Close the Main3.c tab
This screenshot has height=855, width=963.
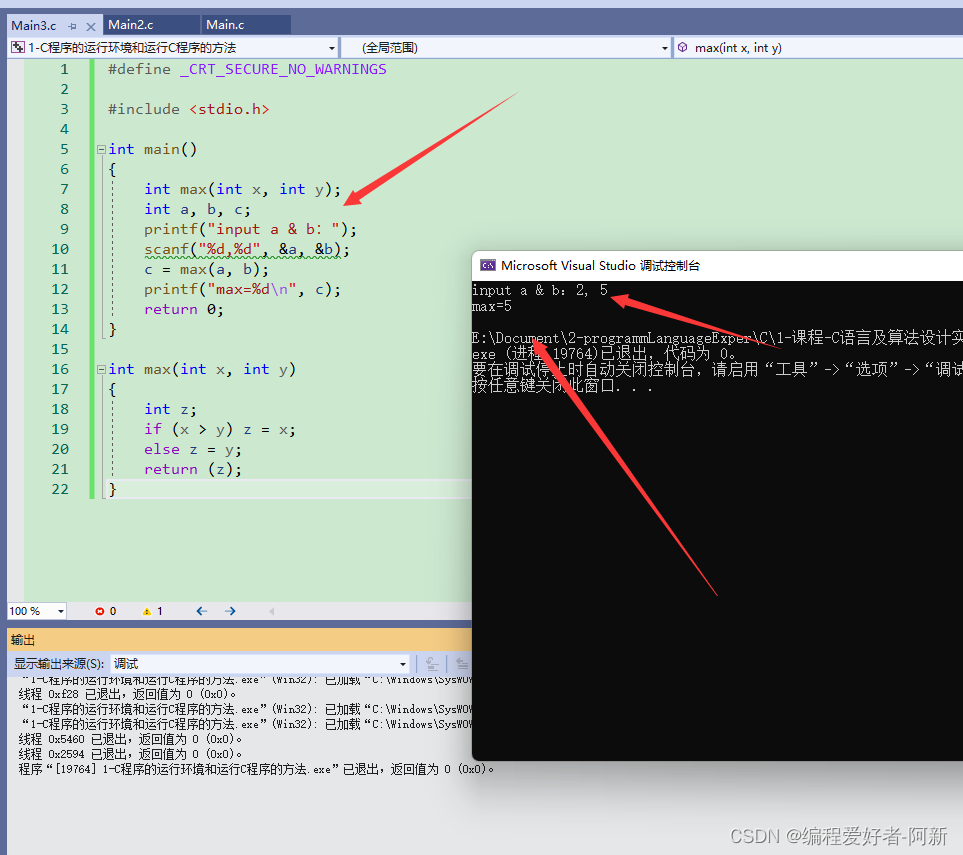(x=91, y=26)
